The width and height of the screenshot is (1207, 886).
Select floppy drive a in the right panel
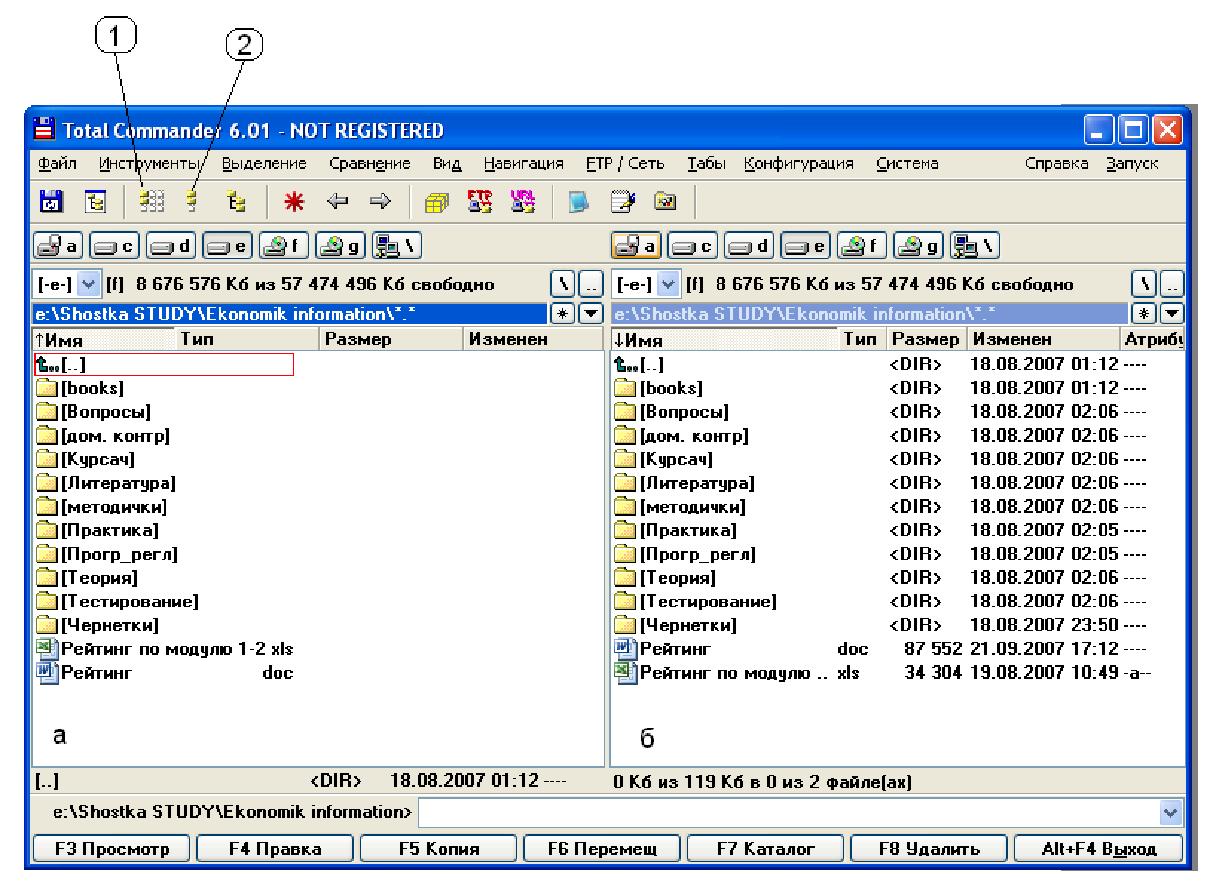(x=636, y=244)
